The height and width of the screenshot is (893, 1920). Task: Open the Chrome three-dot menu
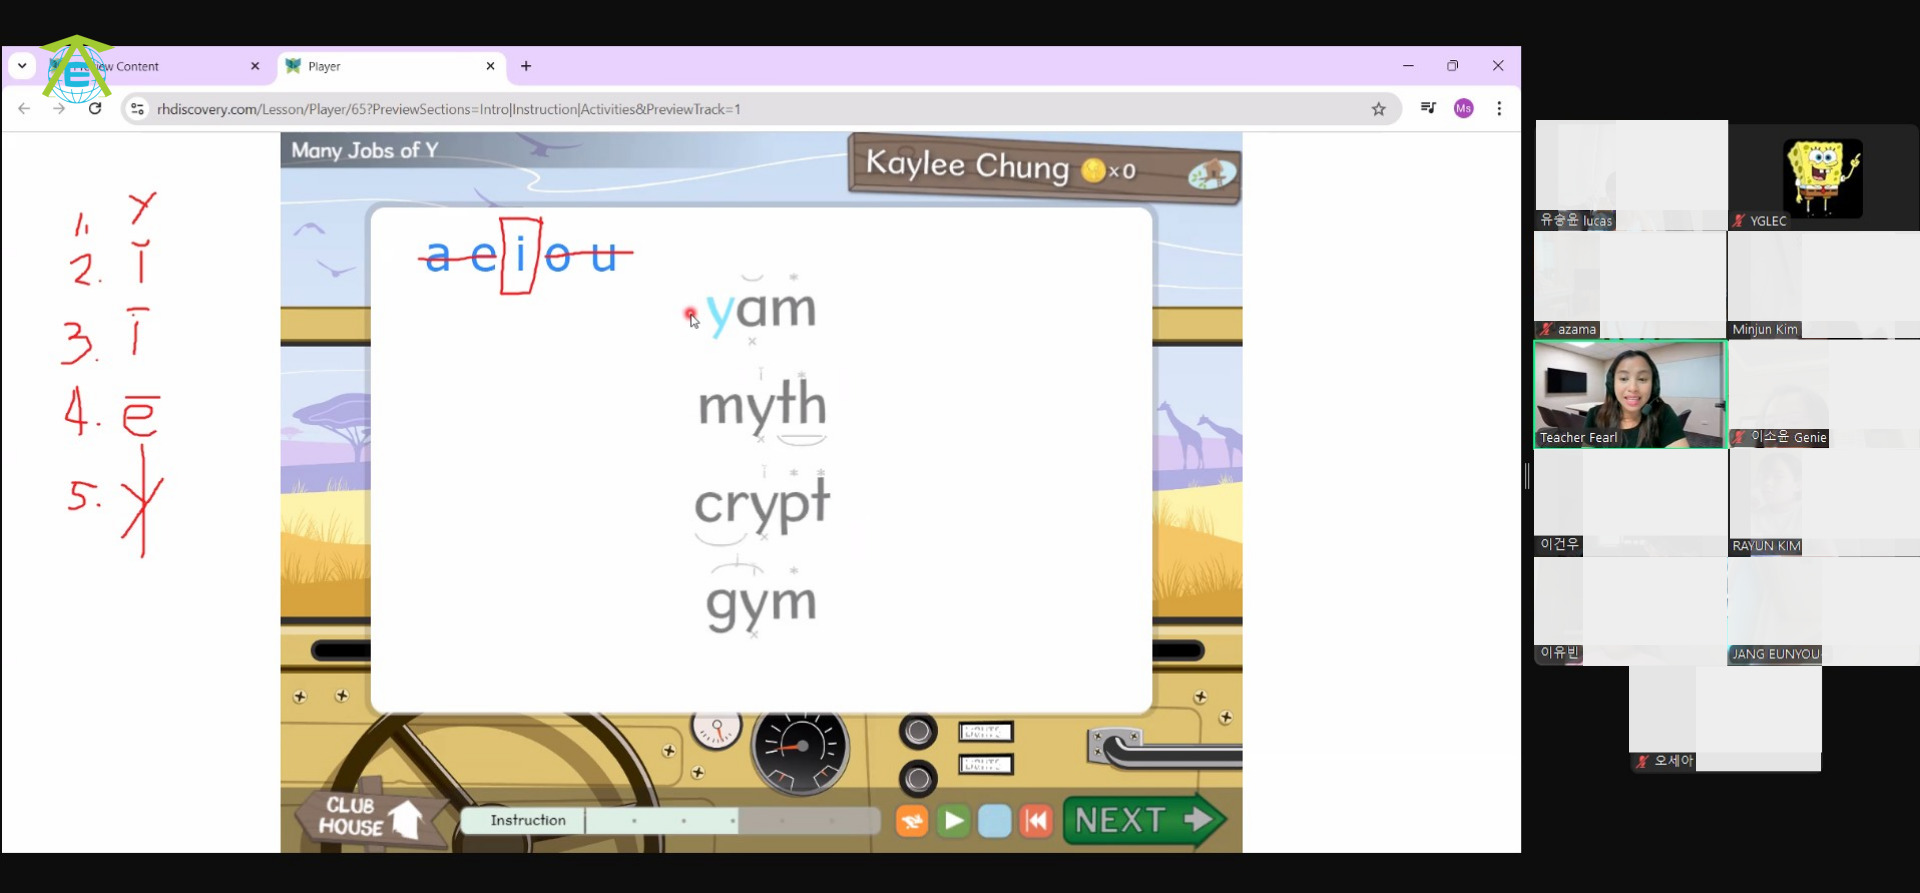pyautogui.click(x=1499, y=108)
